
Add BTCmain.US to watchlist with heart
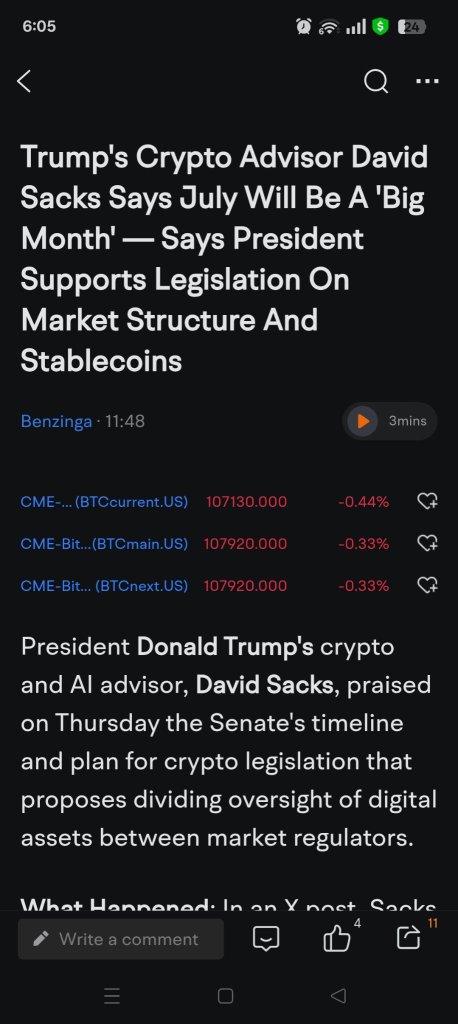427,543
